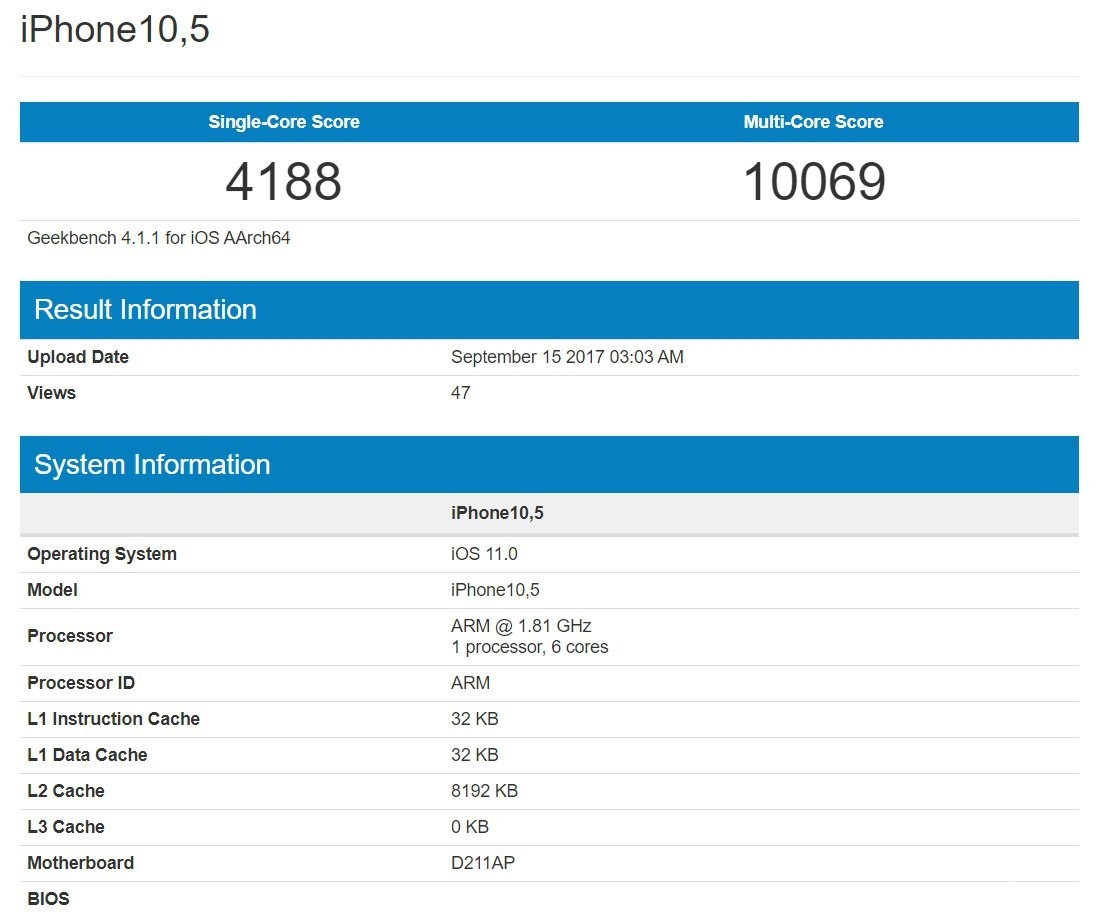Viewport: 1111px width, 913px height.
Task: Click the Processor ID label
Action: tap(81, 683)
